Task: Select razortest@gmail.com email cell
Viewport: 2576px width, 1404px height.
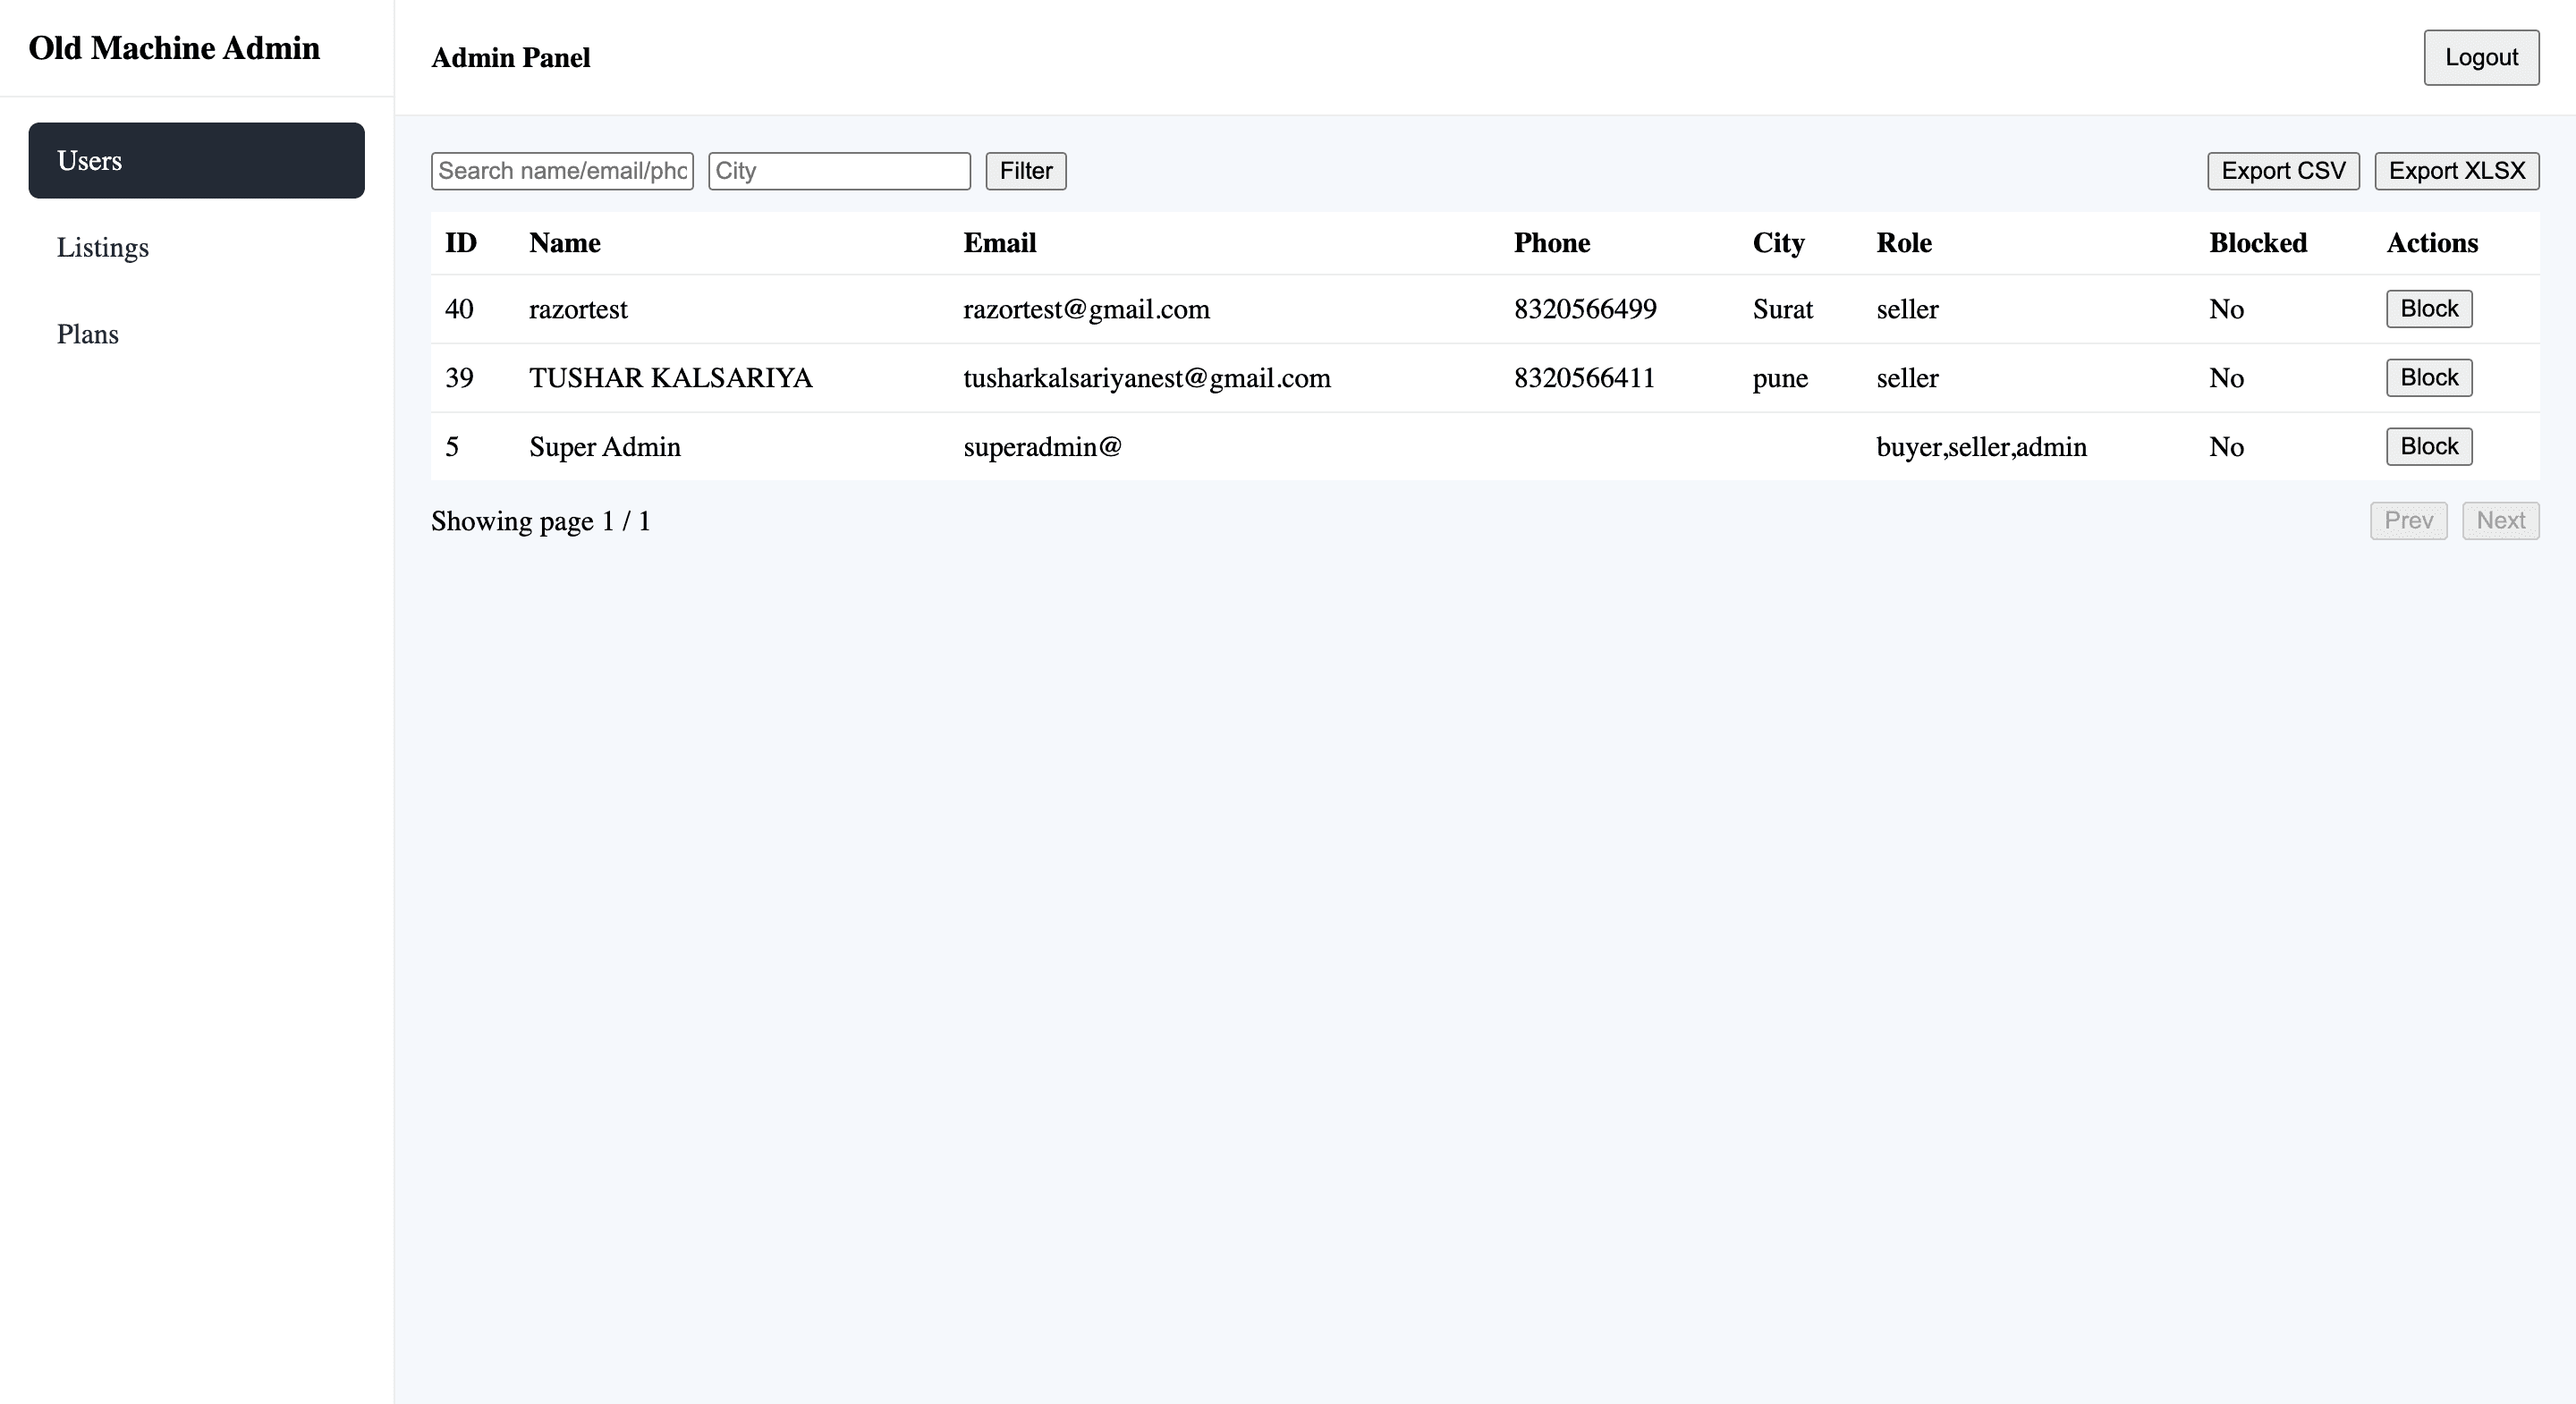Action: pyautogui.click(x=1086, y=310)
